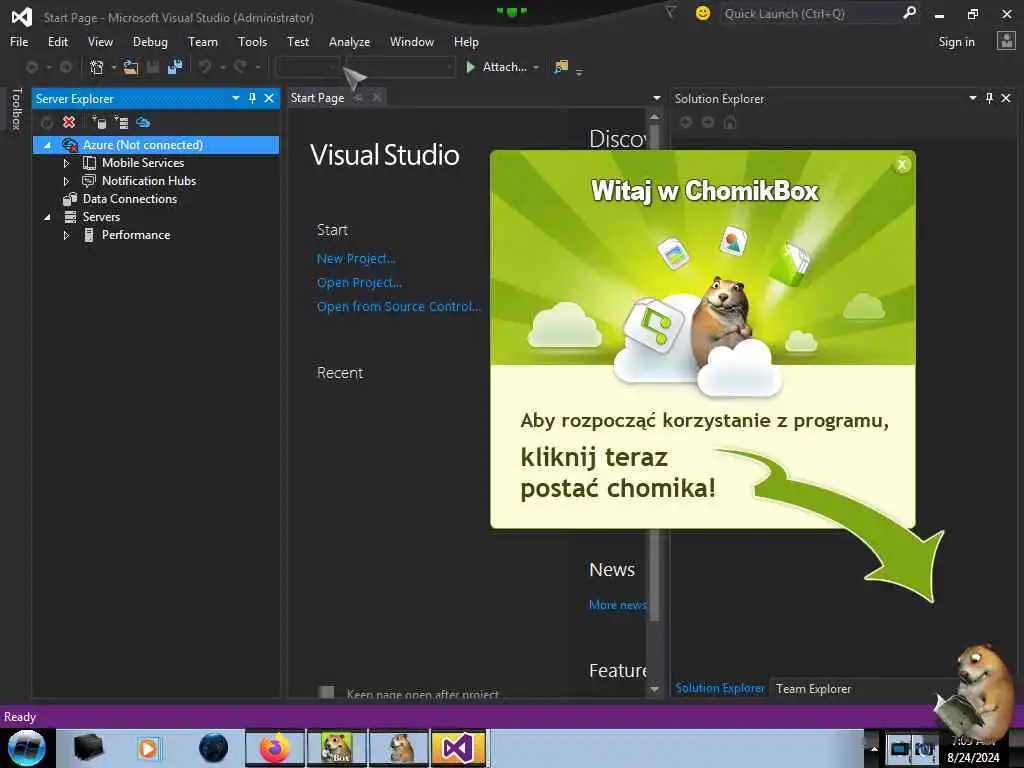Click the Open File toolbar icon
This screenshot has width=1024, height=768.
[x=131, y=67]
